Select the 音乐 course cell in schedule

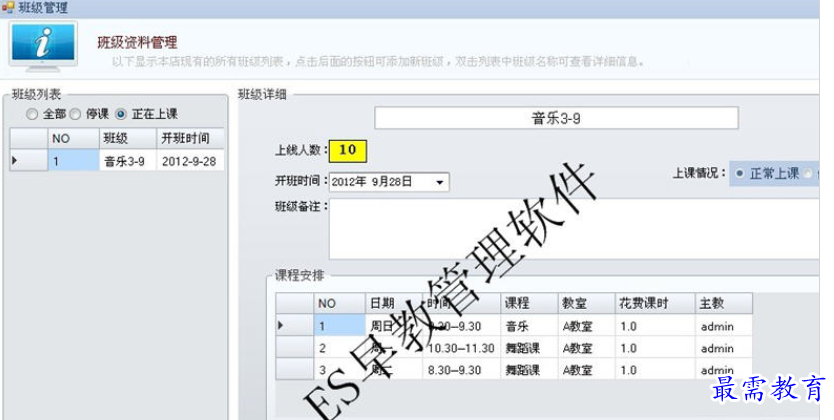(x=529, y=325)
